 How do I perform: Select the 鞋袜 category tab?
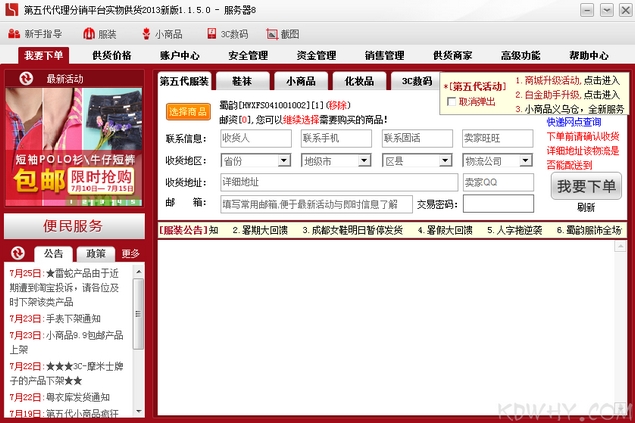pyautogui.click(x=243, y=81)
